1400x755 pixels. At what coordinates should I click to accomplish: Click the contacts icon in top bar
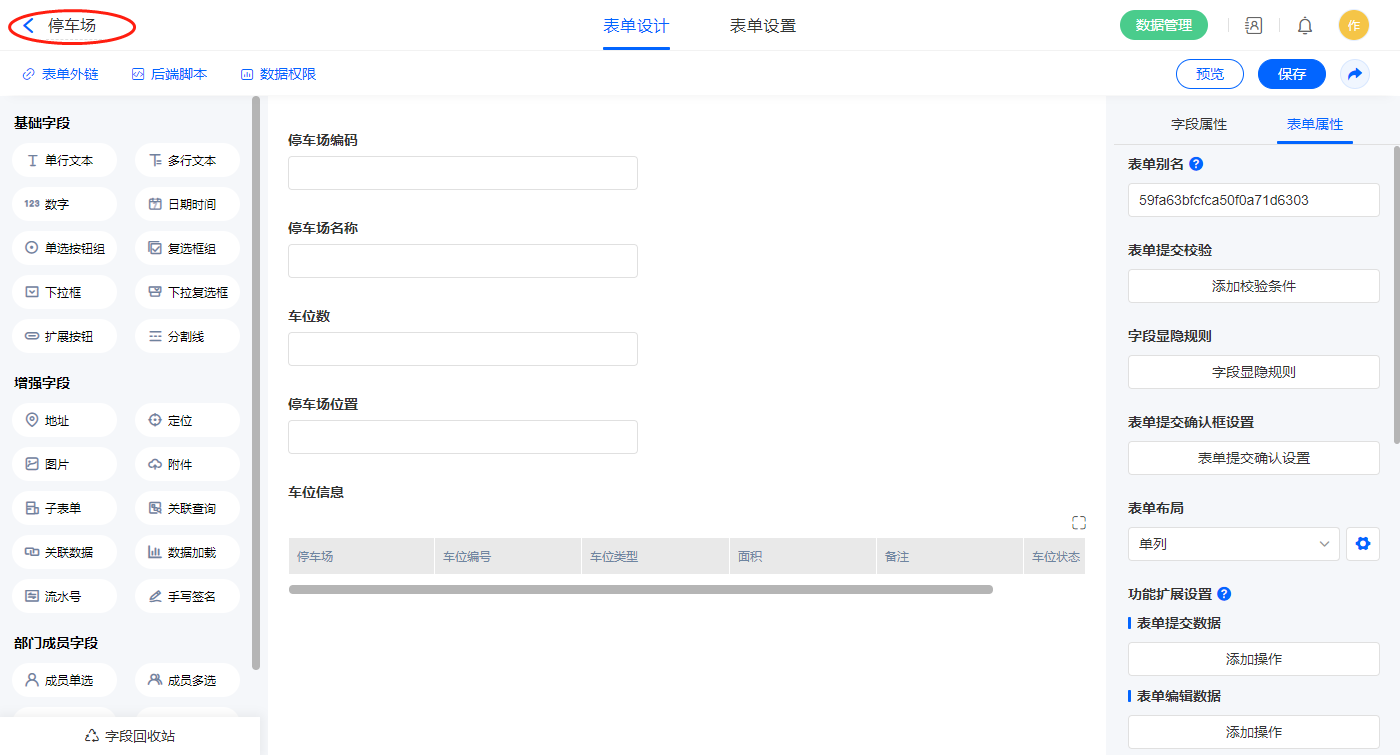(1253, 26)
